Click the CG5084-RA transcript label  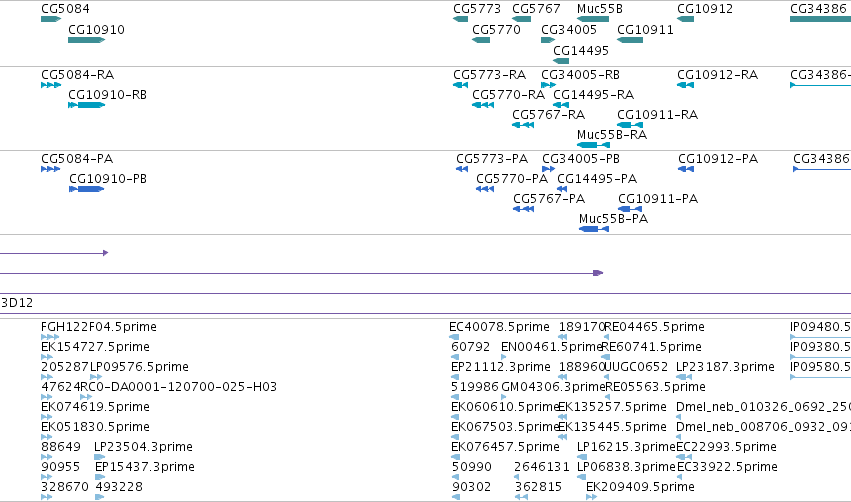[x=78, y=75]
